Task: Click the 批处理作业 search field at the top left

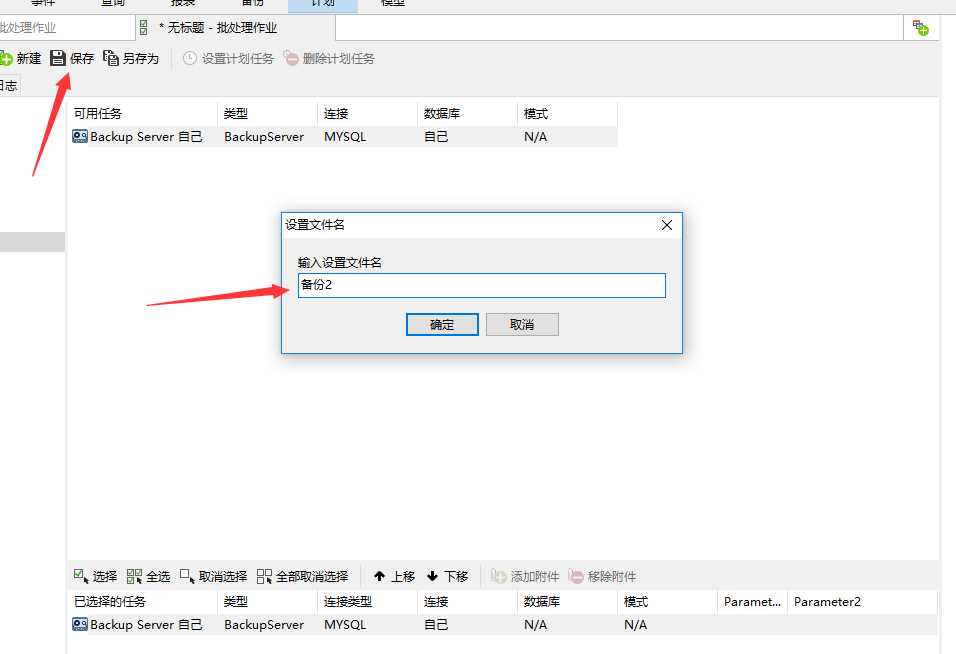Action: 66,27
